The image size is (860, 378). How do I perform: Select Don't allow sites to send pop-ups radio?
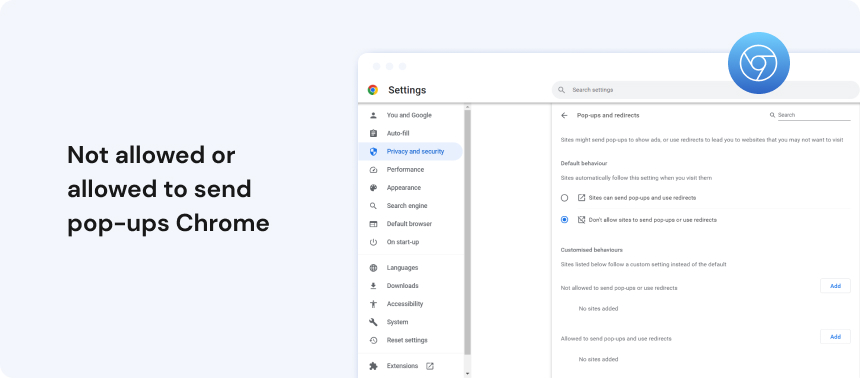[564, 219]
